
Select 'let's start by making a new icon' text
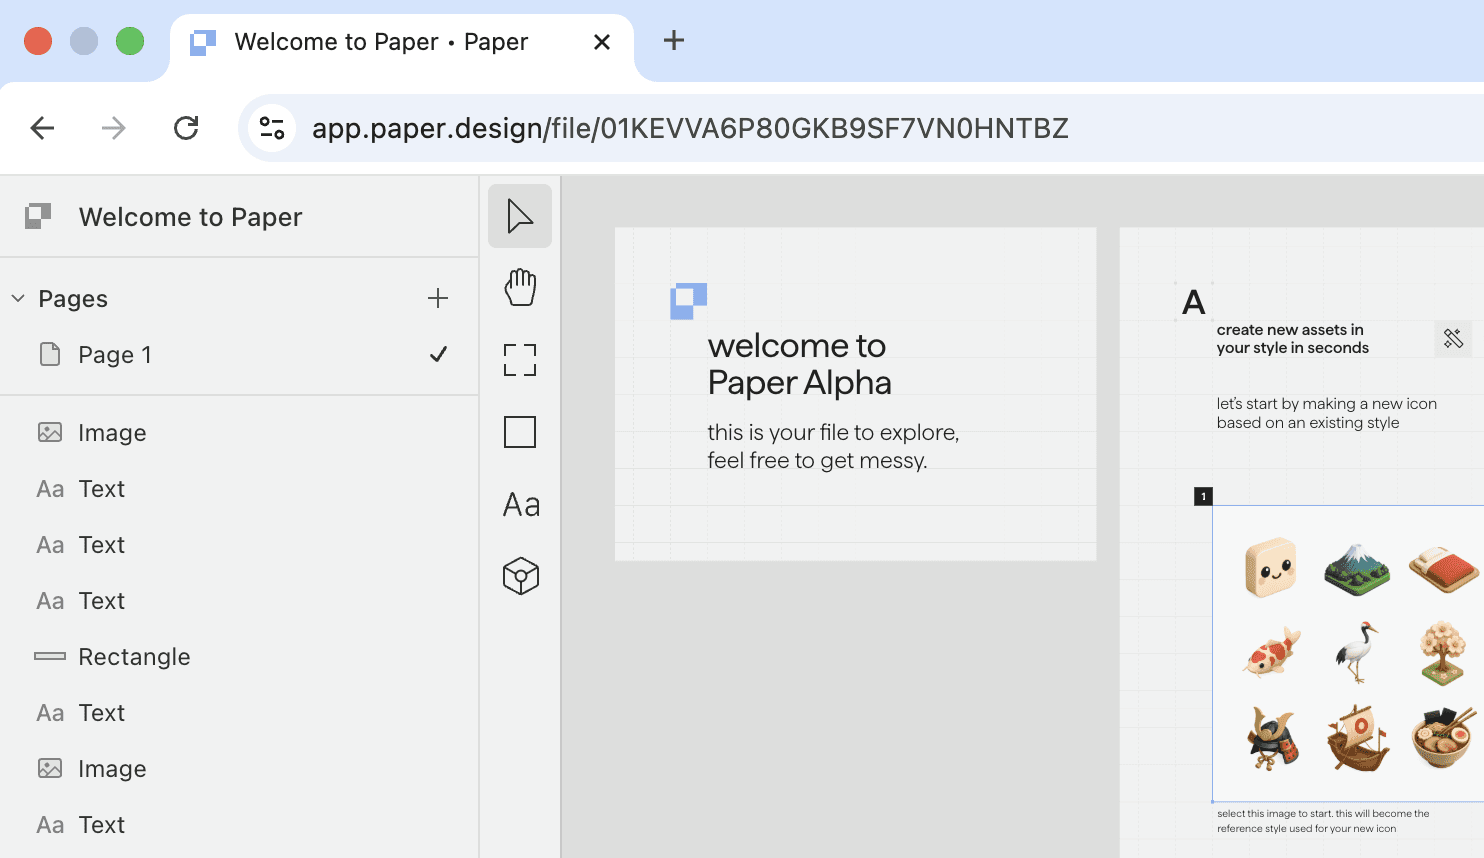(x=1326, y=413)
